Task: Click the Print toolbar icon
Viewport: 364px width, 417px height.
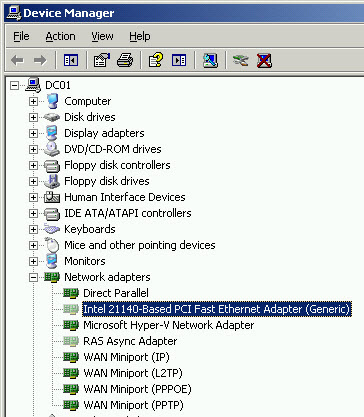Action: pyautogui.click(x=125, y=60)
